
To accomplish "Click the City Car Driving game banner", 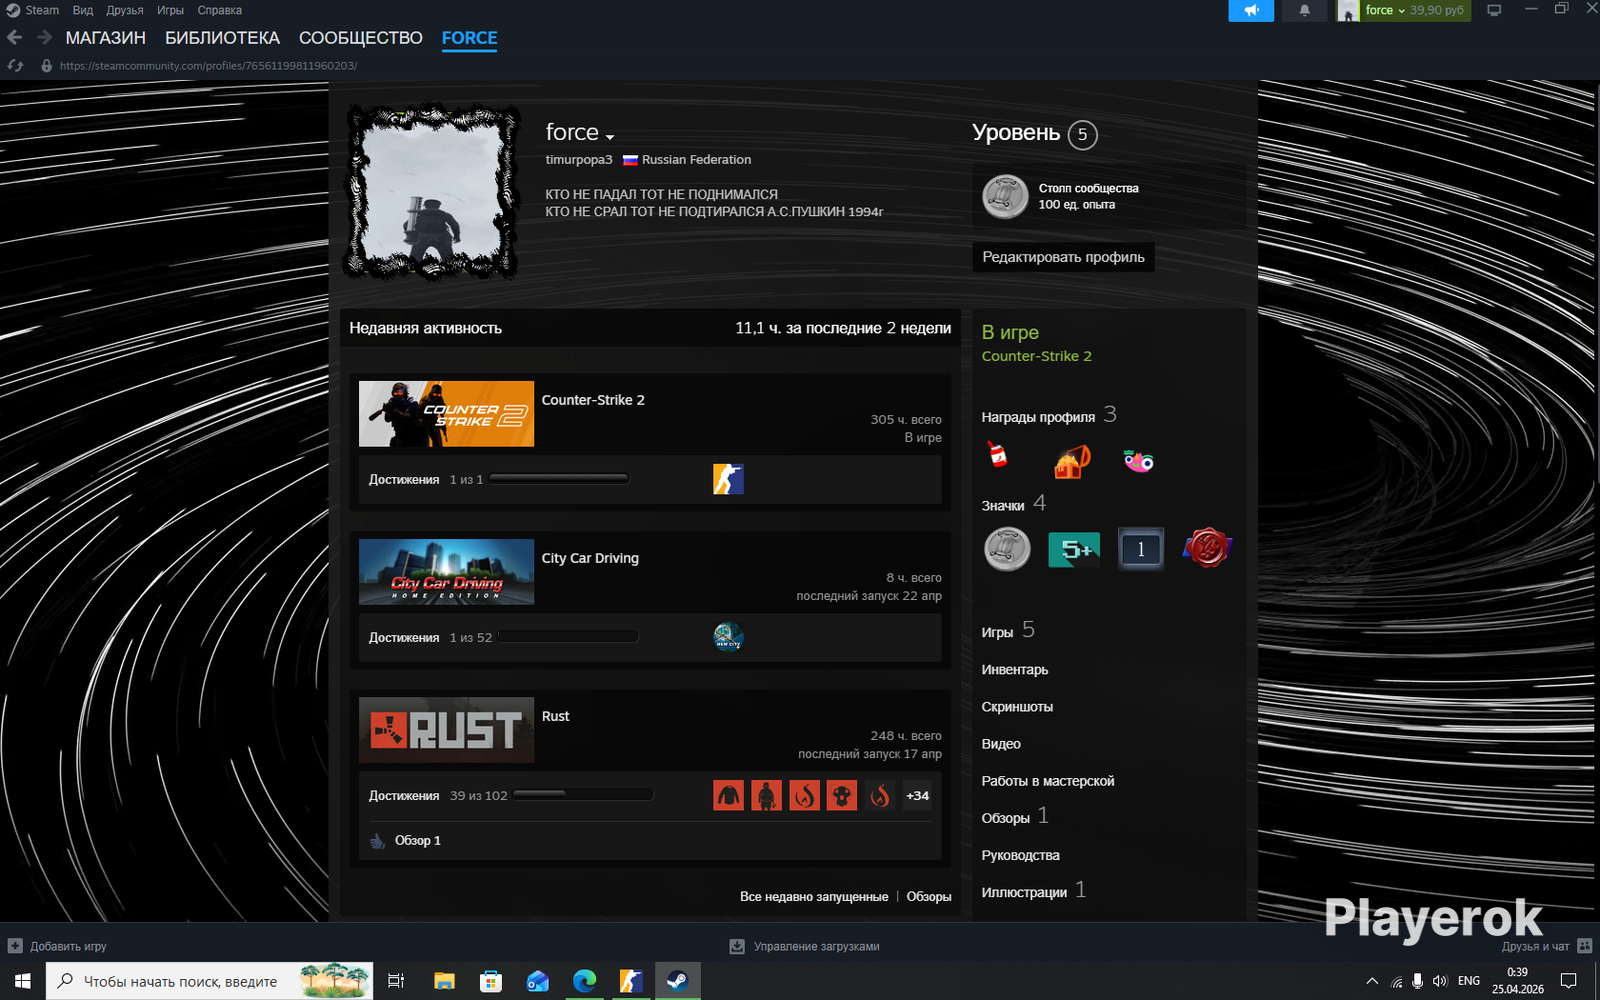I will pos(446,572).
